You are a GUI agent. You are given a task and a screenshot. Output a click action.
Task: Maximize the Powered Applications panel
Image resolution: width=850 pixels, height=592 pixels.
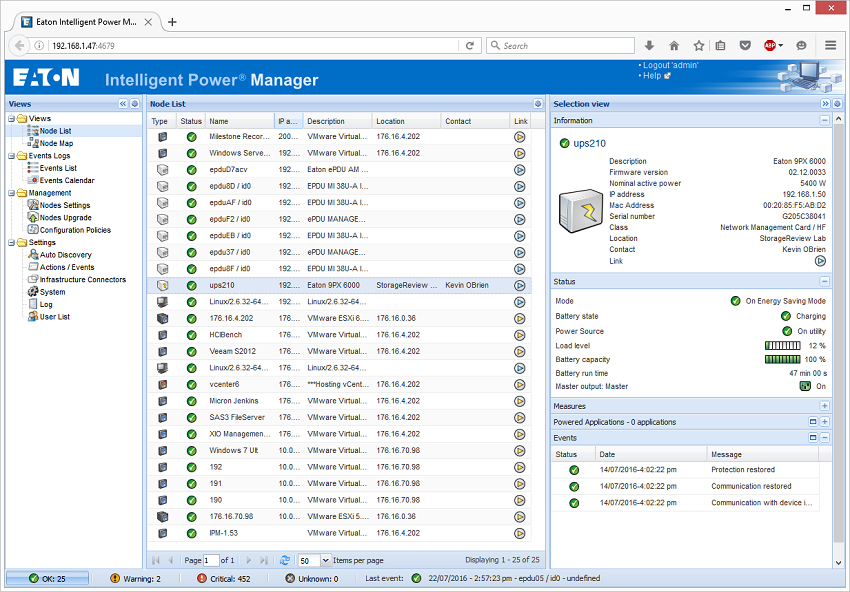(813, 422)
